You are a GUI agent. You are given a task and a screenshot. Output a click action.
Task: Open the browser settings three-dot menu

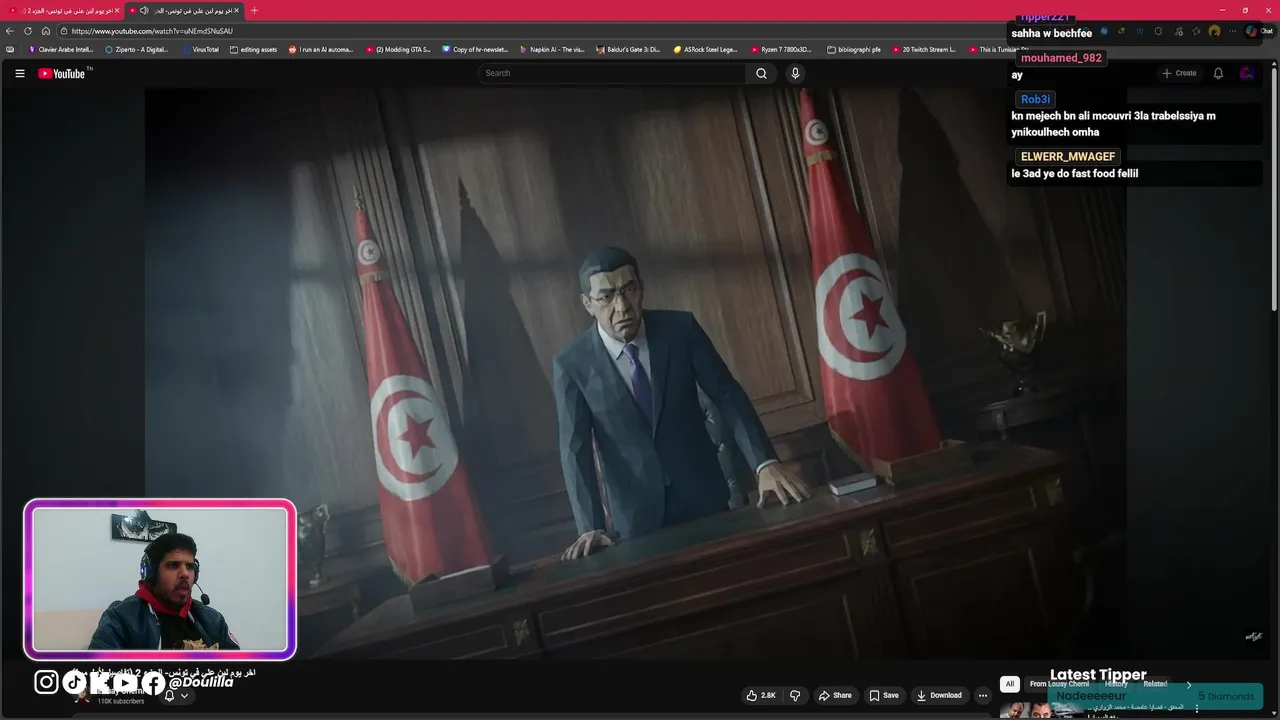[x=1232, y=31]
